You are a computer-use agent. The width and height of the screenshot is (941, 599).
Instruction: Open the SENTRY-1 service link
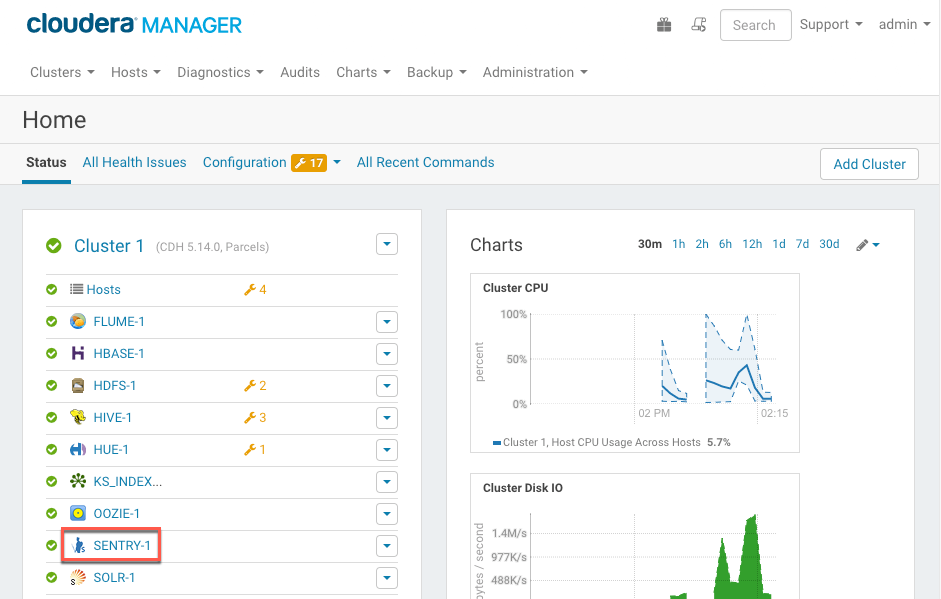pos(122,546)
